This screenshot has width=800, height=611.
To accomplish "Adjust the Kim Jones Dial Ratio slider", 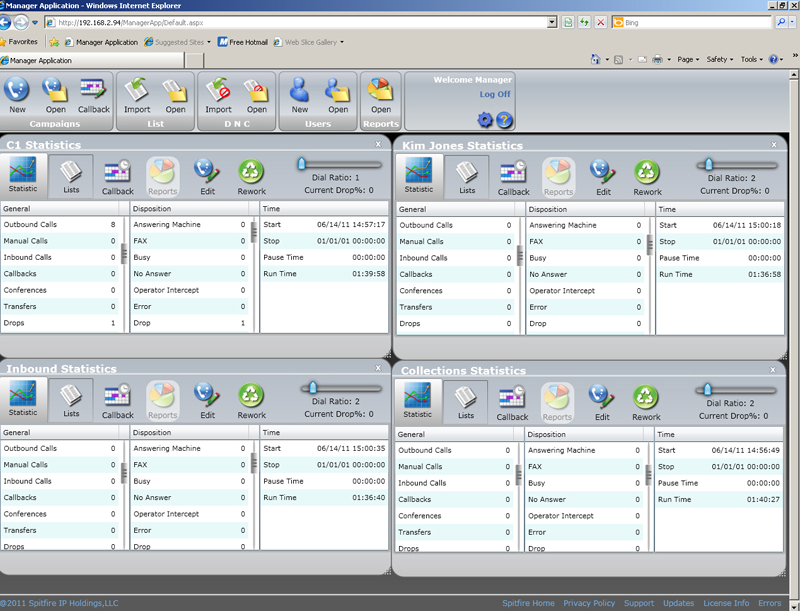I will [x=708, y=164].
